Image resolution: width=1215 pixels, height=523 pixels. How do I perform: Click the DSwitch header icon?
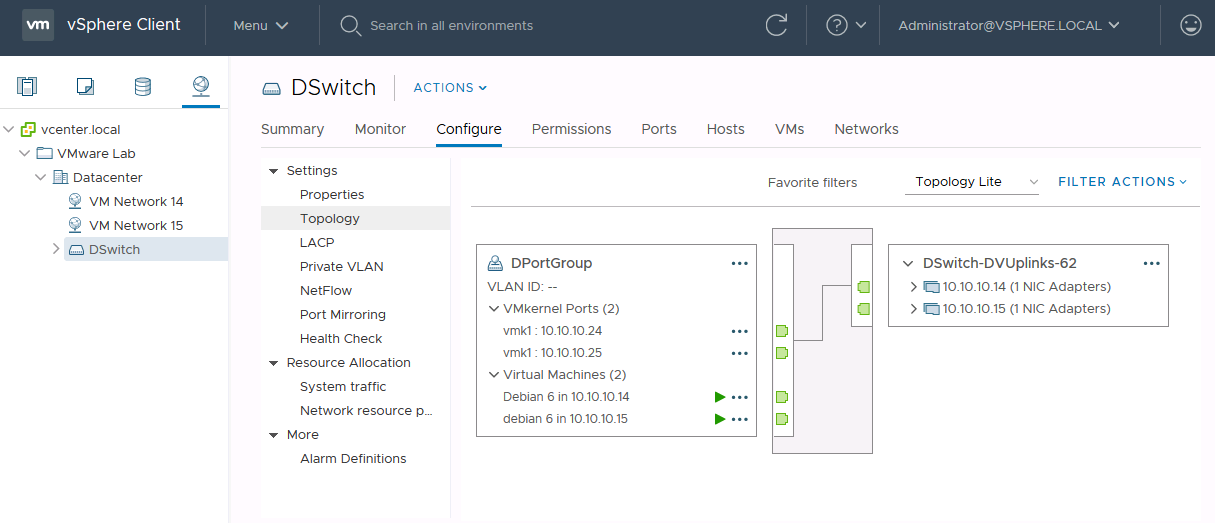click(272, 88)
